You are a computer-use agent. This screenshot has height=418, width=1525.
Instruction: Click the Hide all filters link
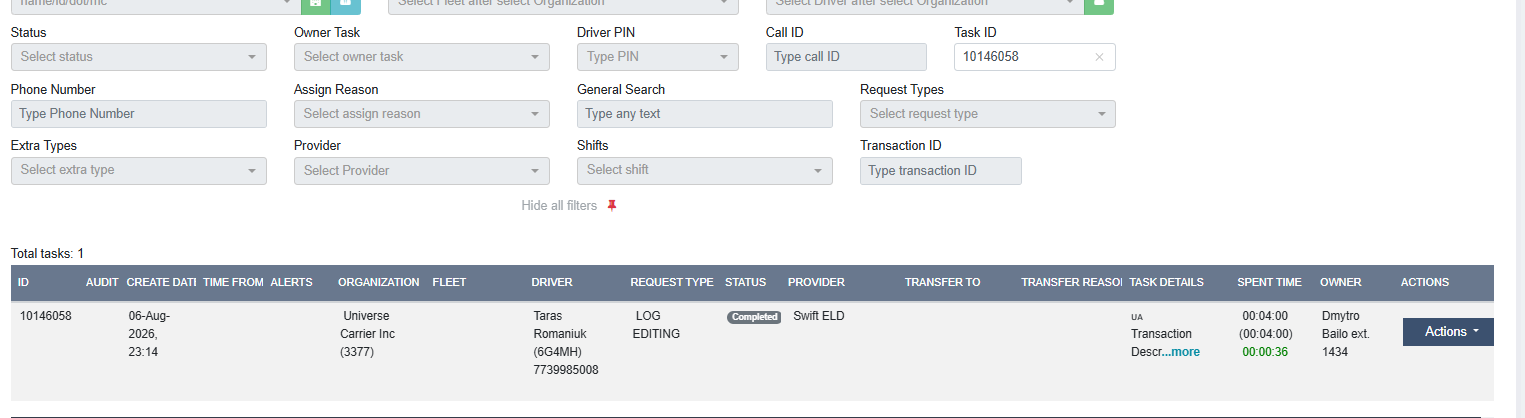coord(559,206)
